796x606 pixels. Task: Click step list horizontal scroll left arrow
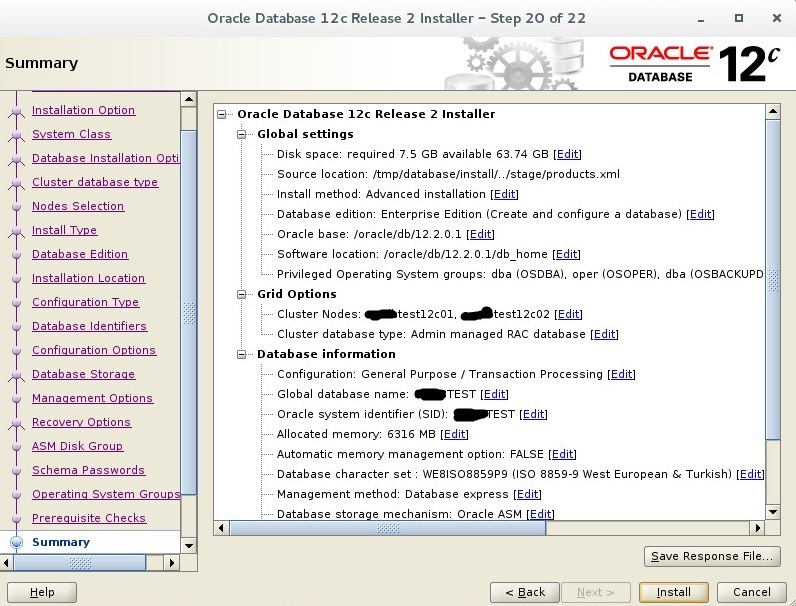6,563
